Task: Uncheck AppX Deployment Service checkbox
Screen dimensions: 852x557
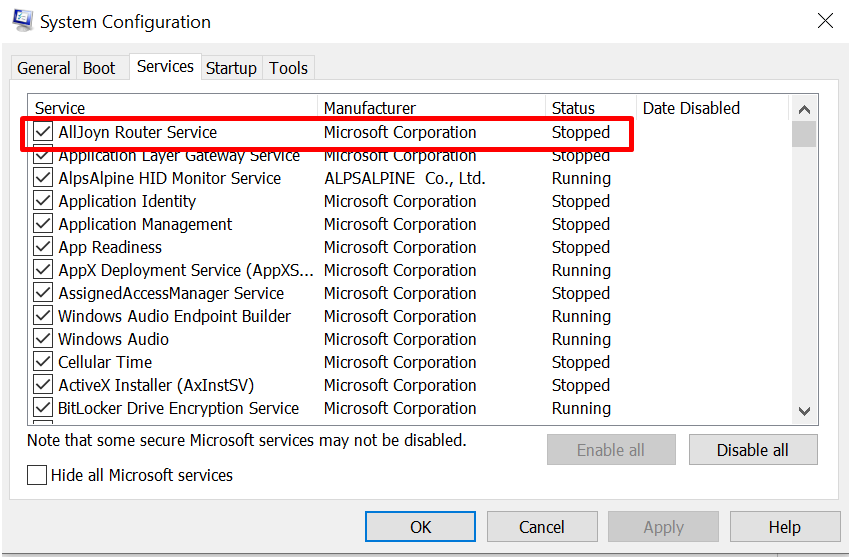Action: (x=43, y=270)
